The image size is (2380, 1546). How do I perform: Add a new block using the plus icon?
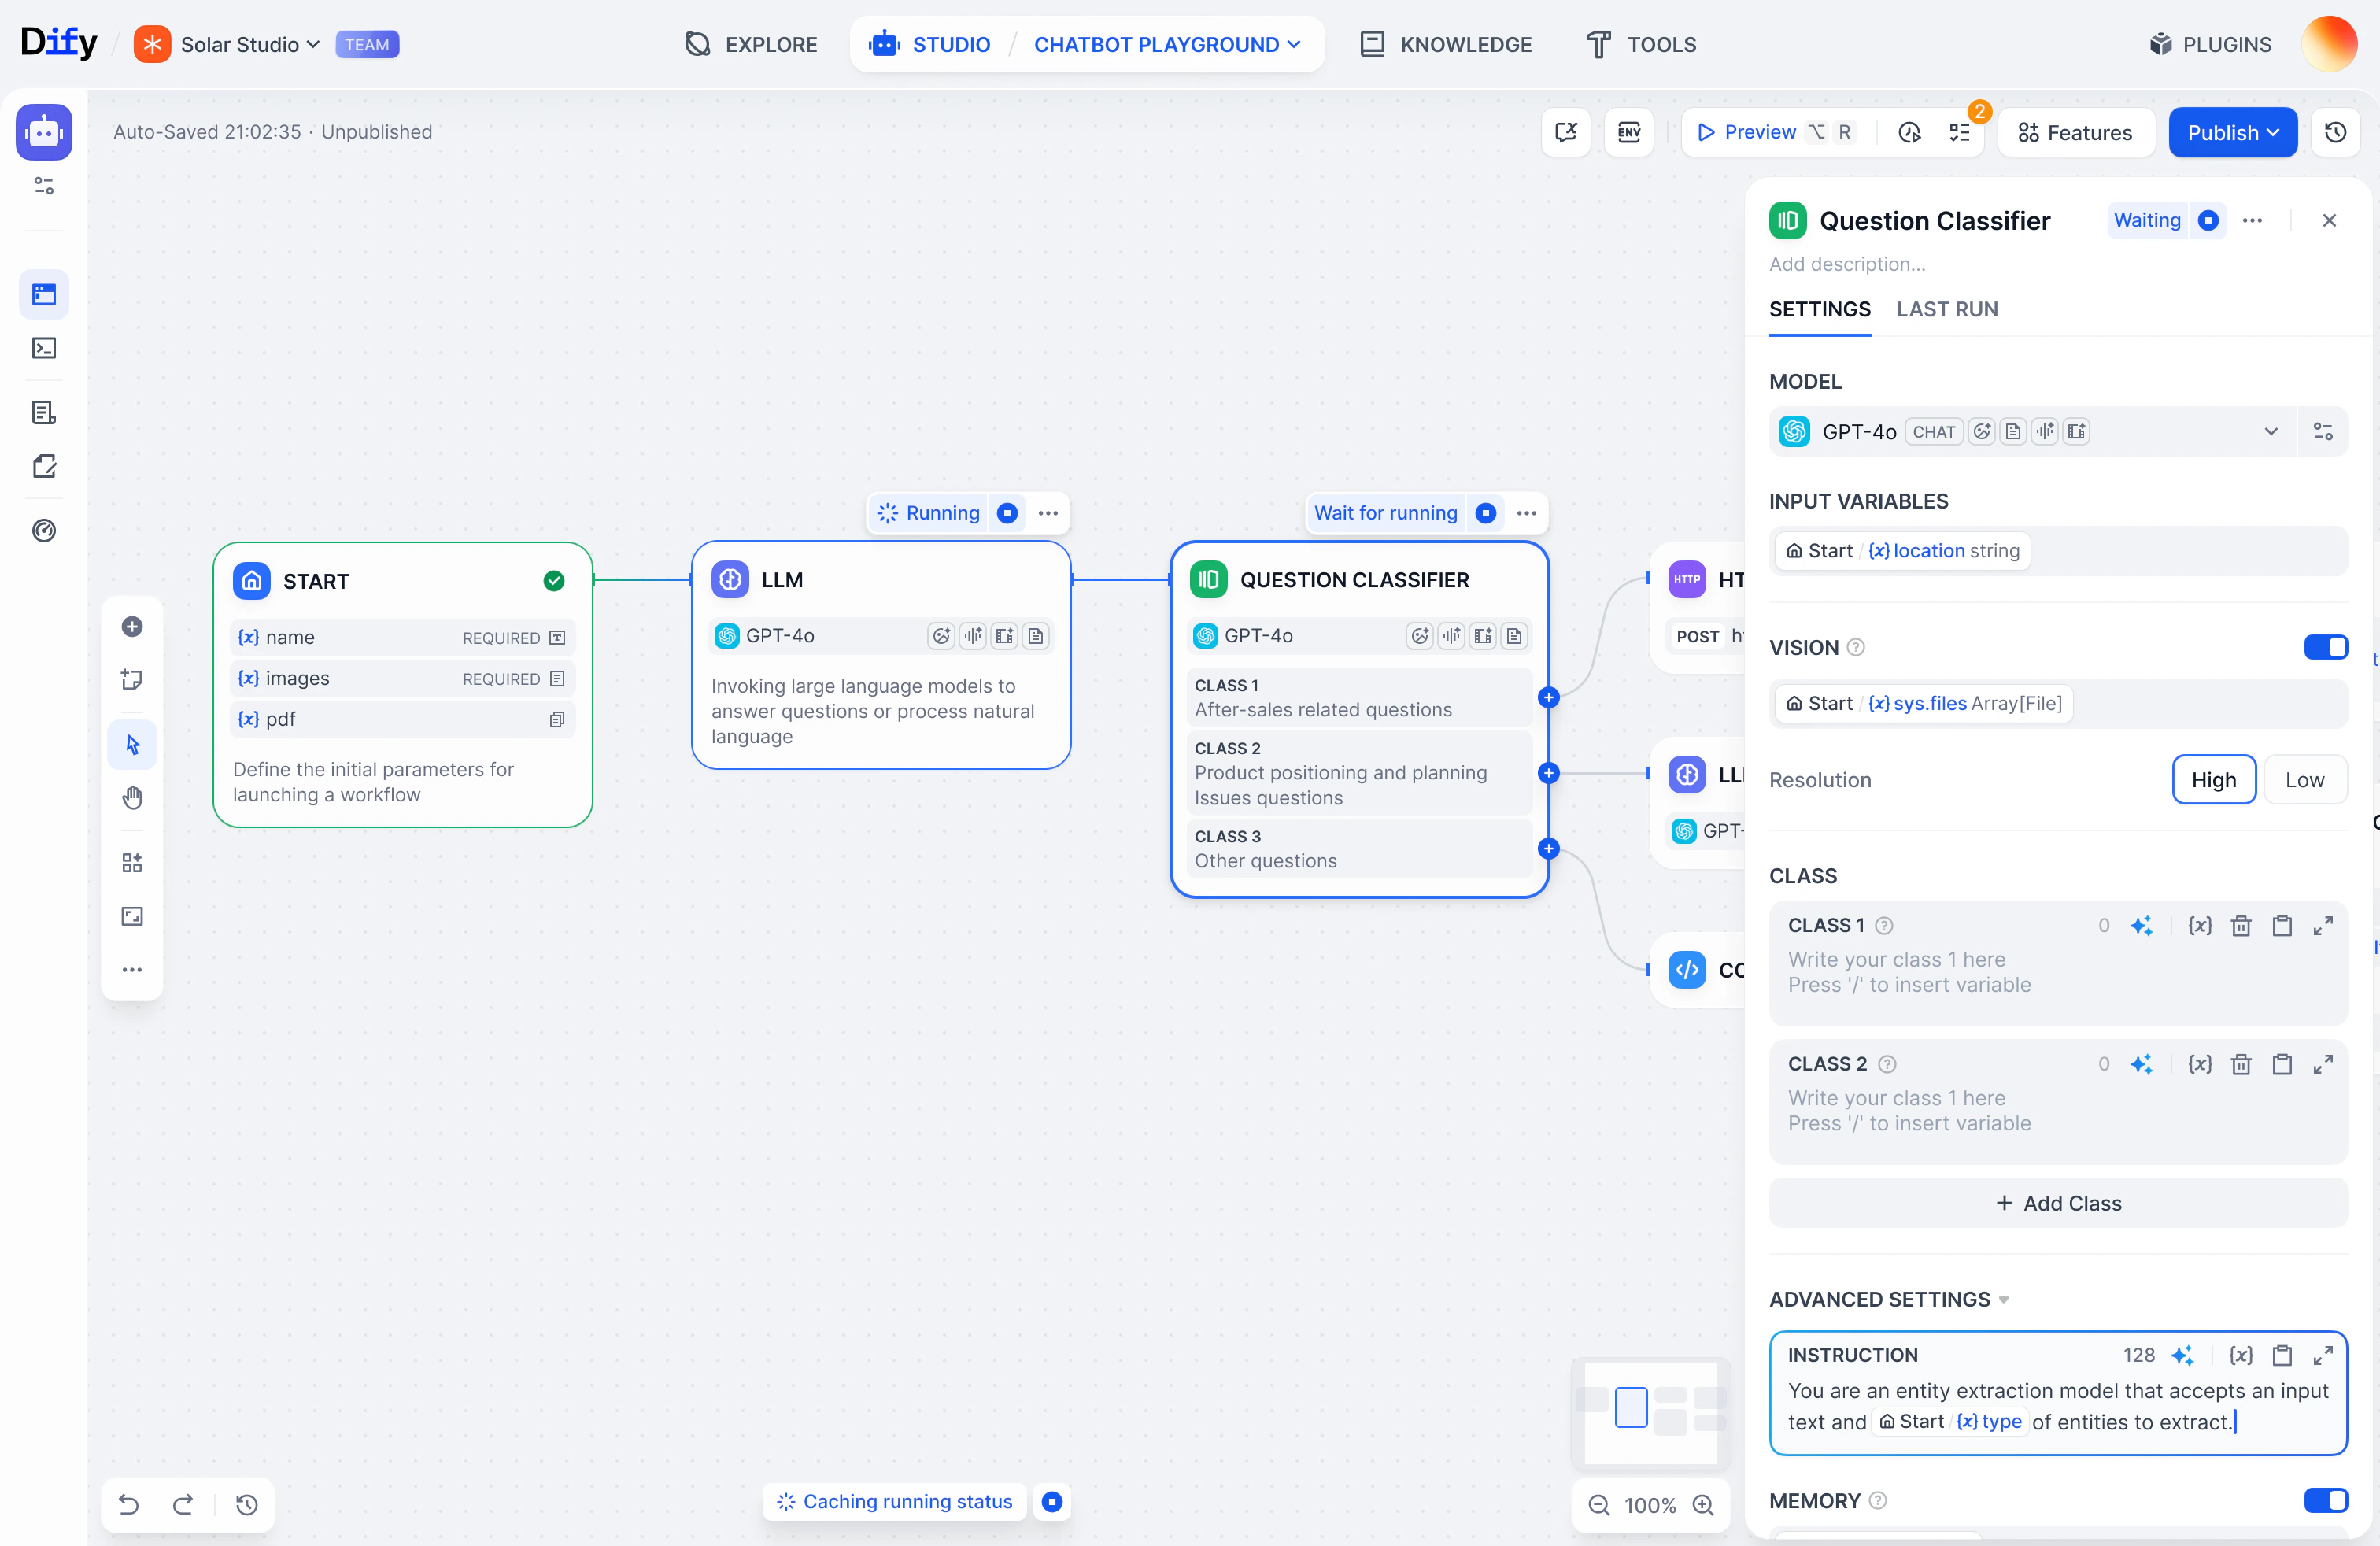click(132, 626)
